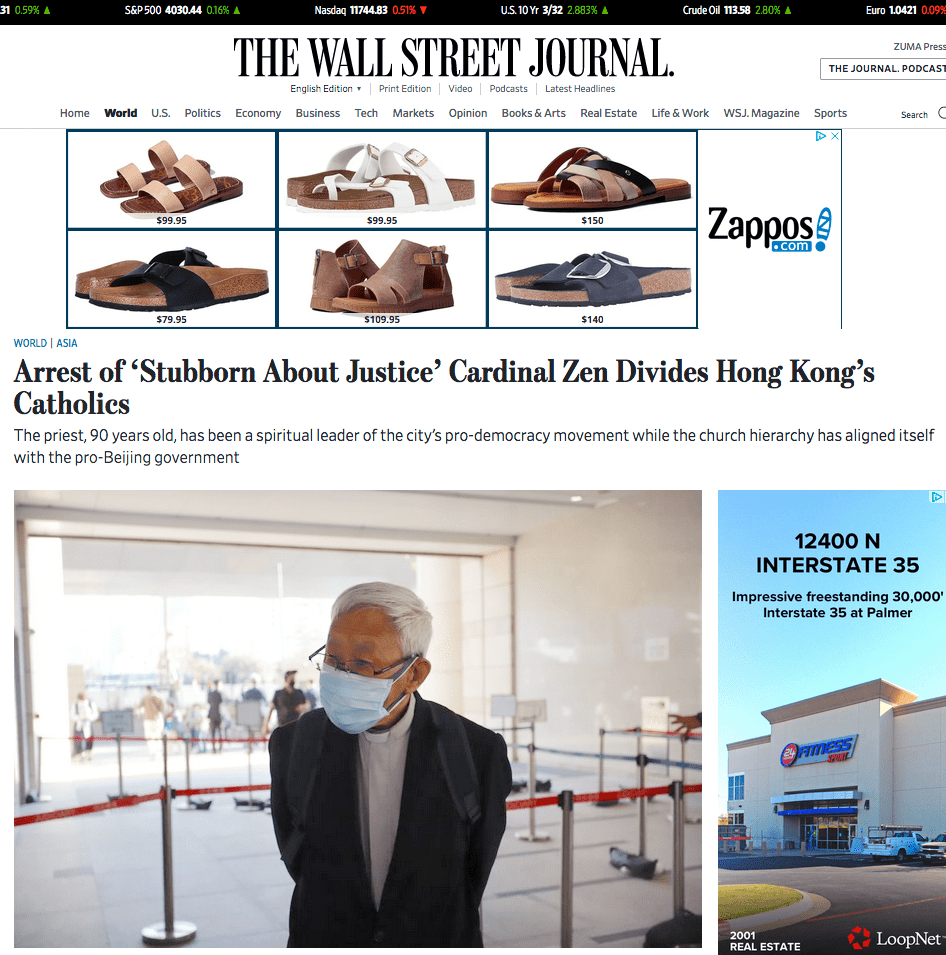The width and height of the screenshot is (946, 955).
Task: Click the Nasdaq ticker quote
Action: click(370, 10)
